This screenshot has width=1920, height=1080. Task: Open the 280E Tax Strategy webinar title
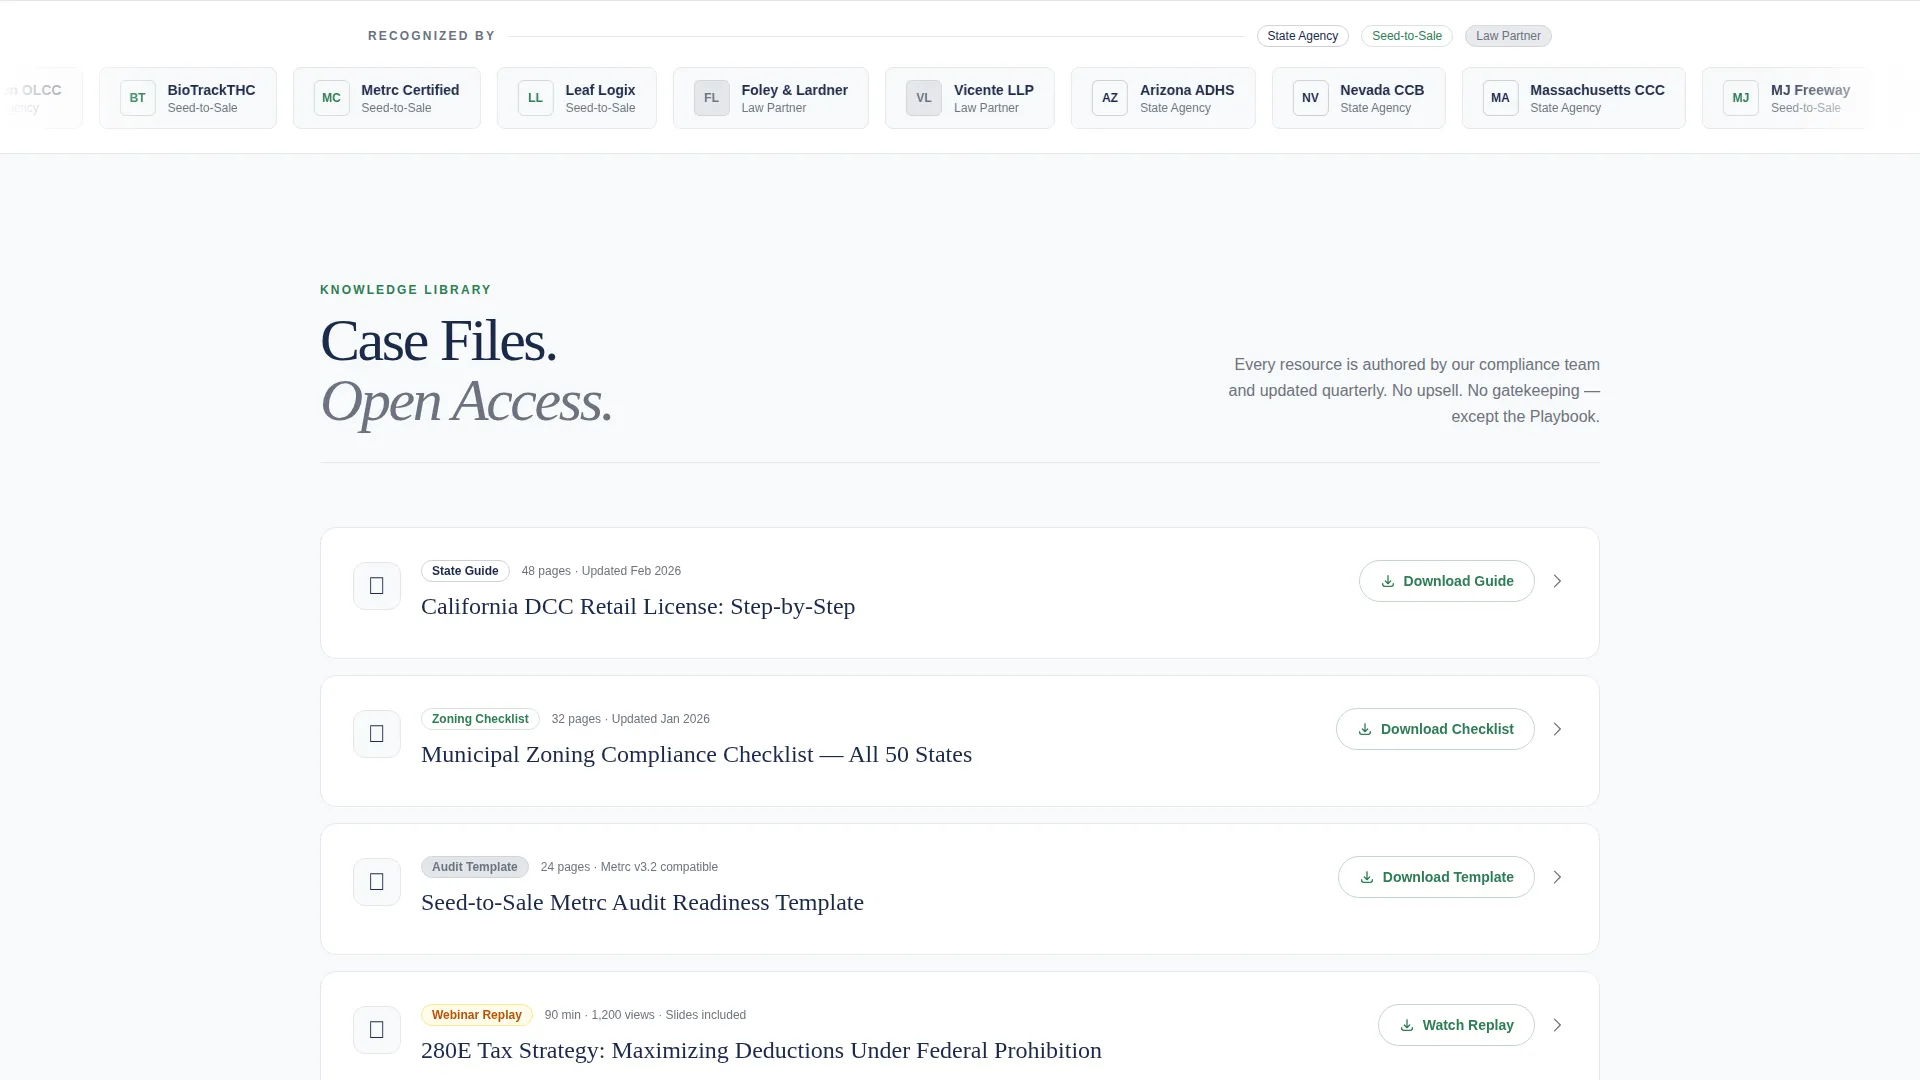click(761, 1051)
